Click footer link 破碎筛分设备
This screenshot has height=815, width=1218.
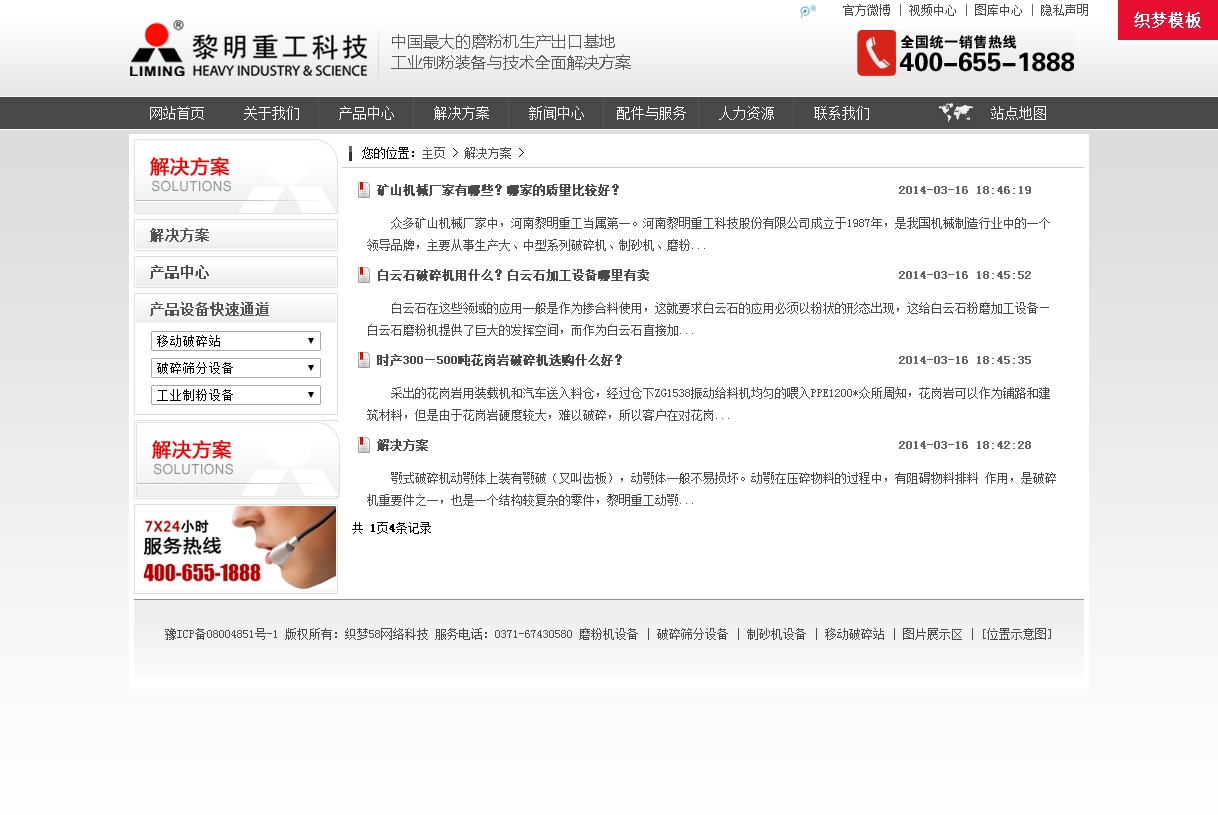pyautogui.click(x=692, y=634)
